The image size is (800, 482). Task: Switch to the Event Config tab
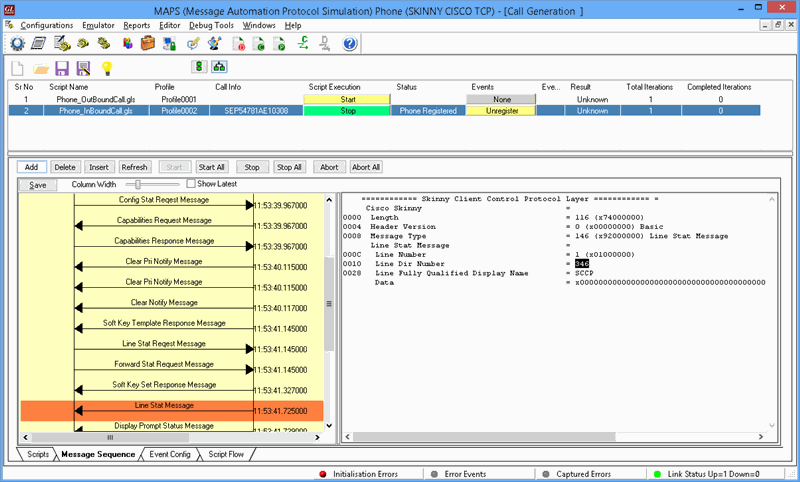pyautogui.click(x=169, y=454)
